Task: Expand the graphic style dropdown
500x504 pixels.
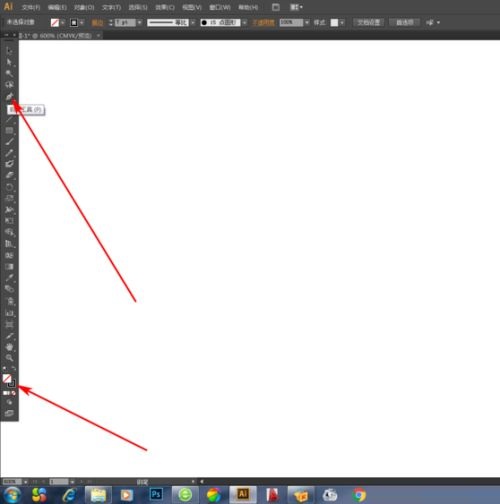Action: (x=342, y=22)
